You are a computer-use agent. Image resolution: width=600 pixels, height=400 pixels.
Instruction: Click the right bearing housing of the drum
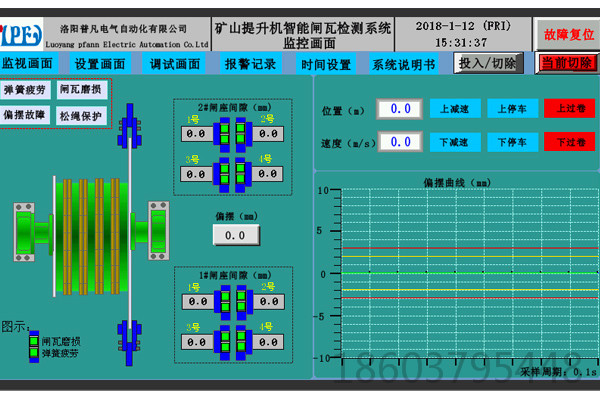157,232
